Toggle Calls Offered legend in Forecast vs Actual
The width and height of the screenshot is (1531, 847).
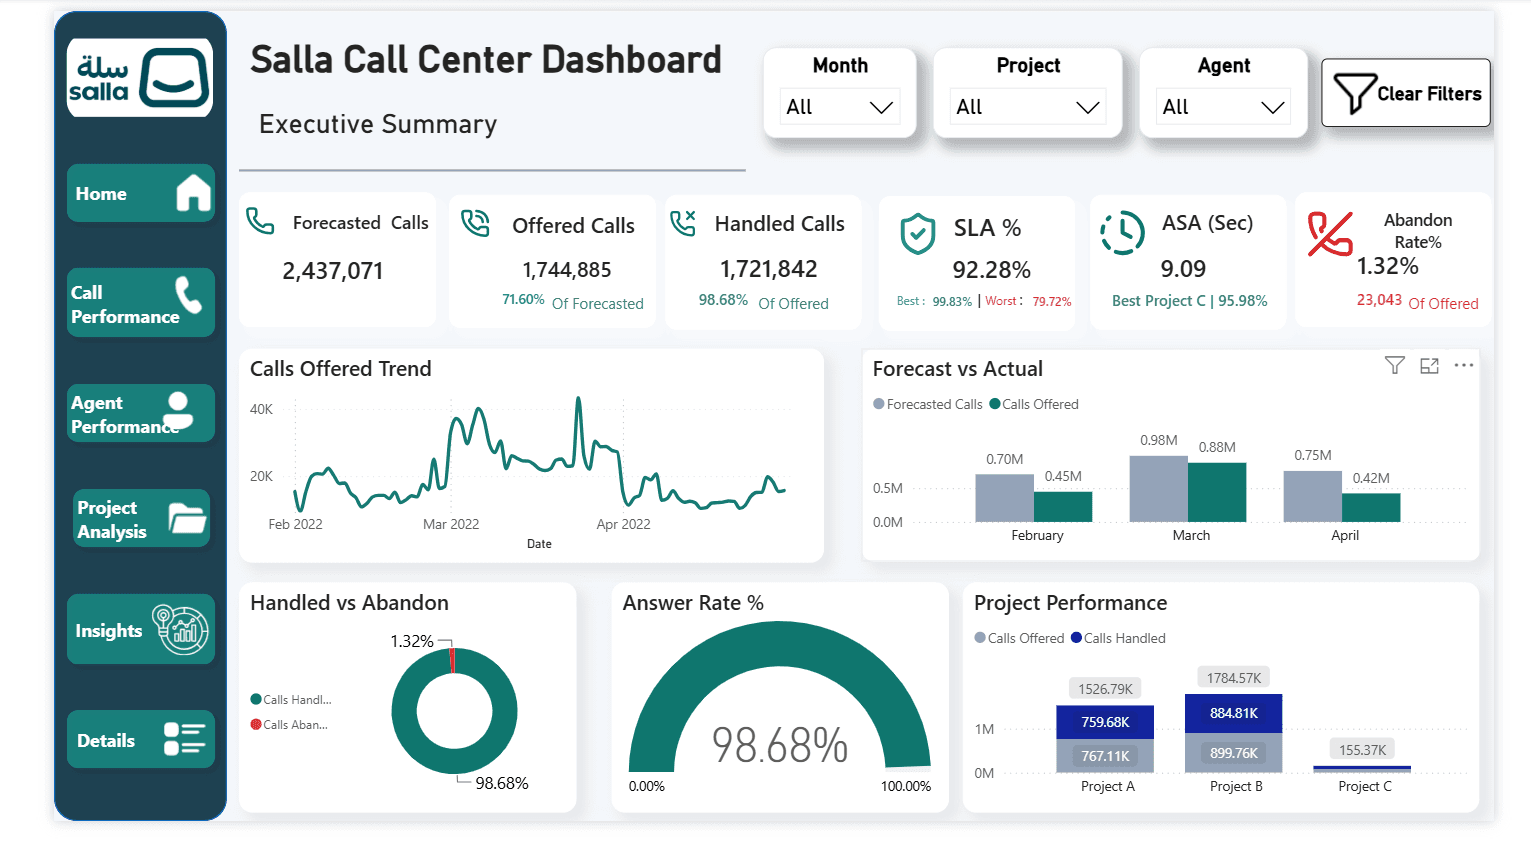1034,404
